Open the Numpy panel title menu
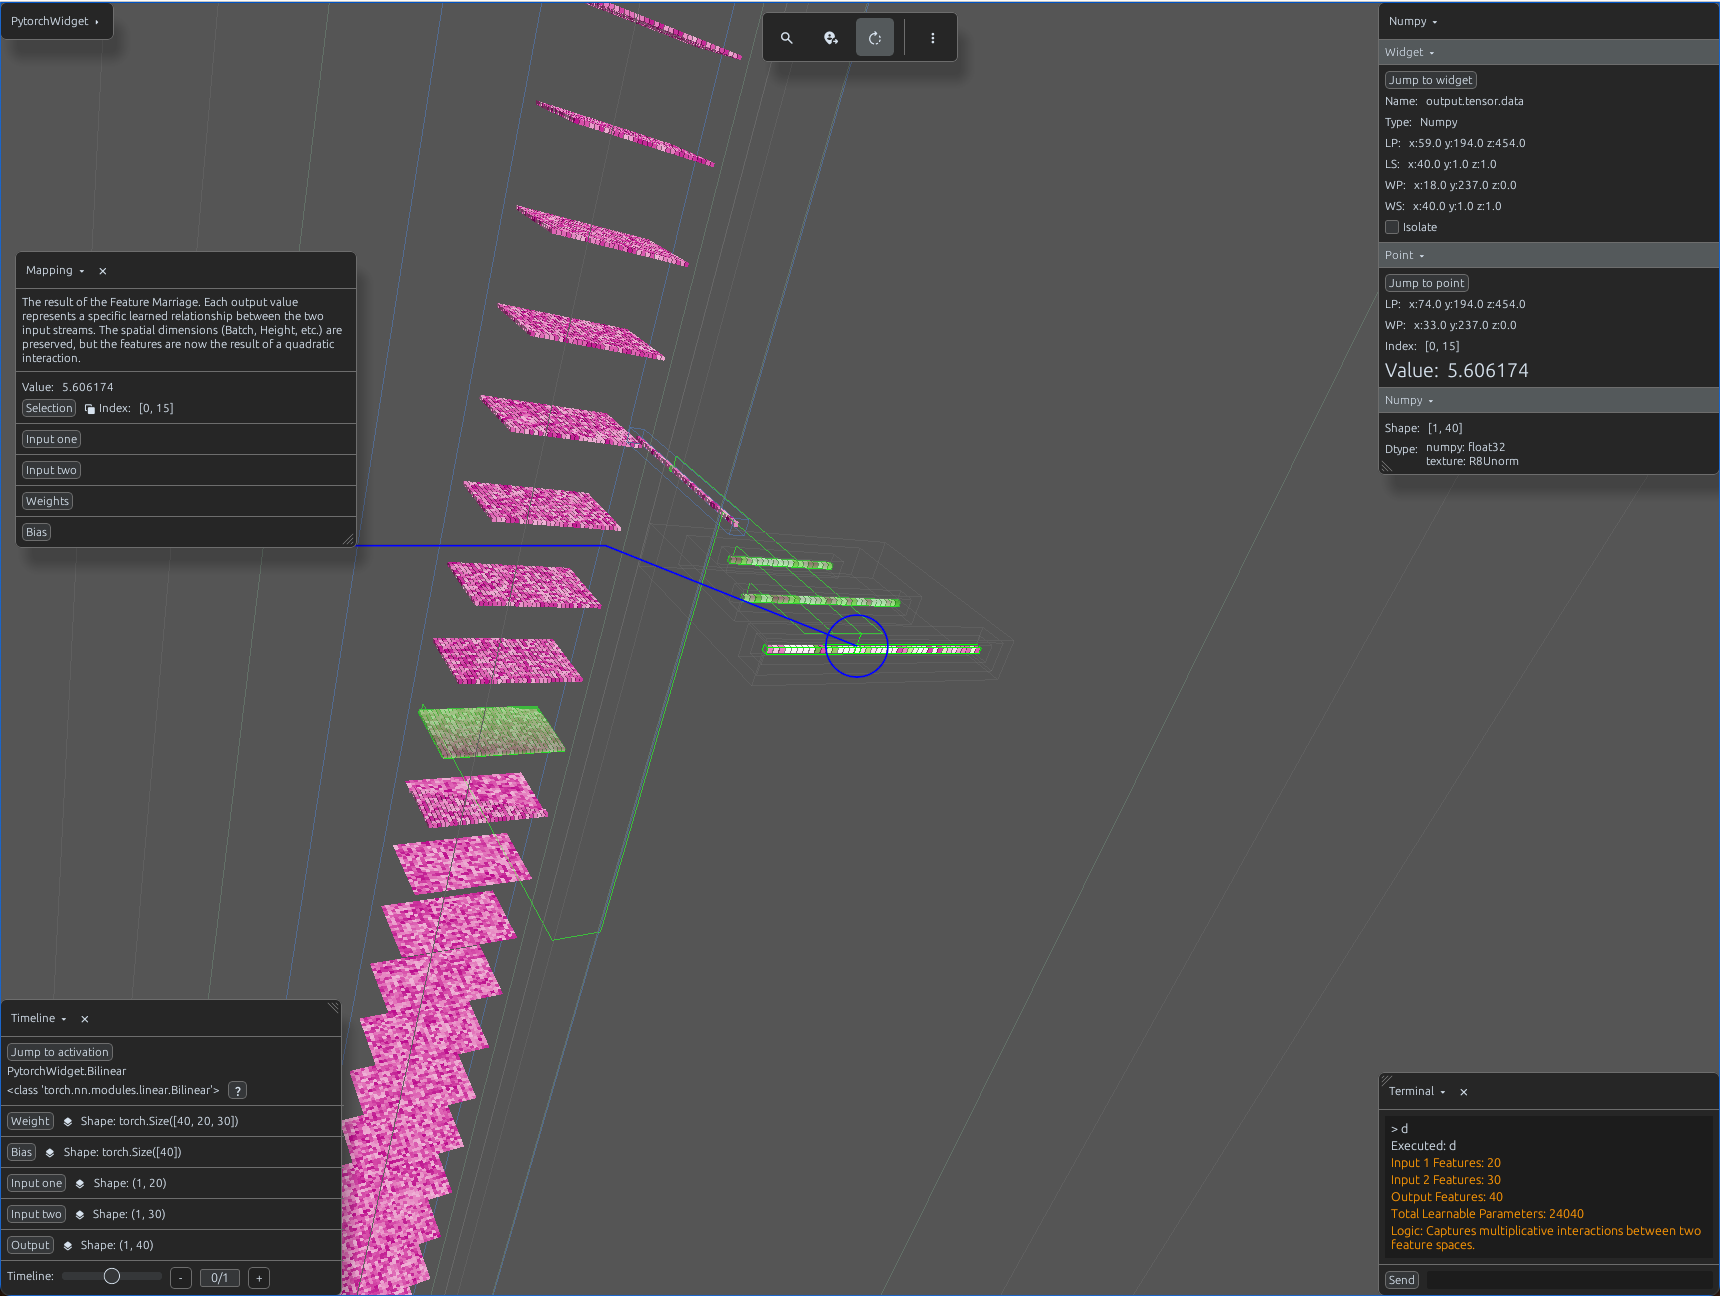This screenshot has height=1296, width=1720. (1413, 22)
